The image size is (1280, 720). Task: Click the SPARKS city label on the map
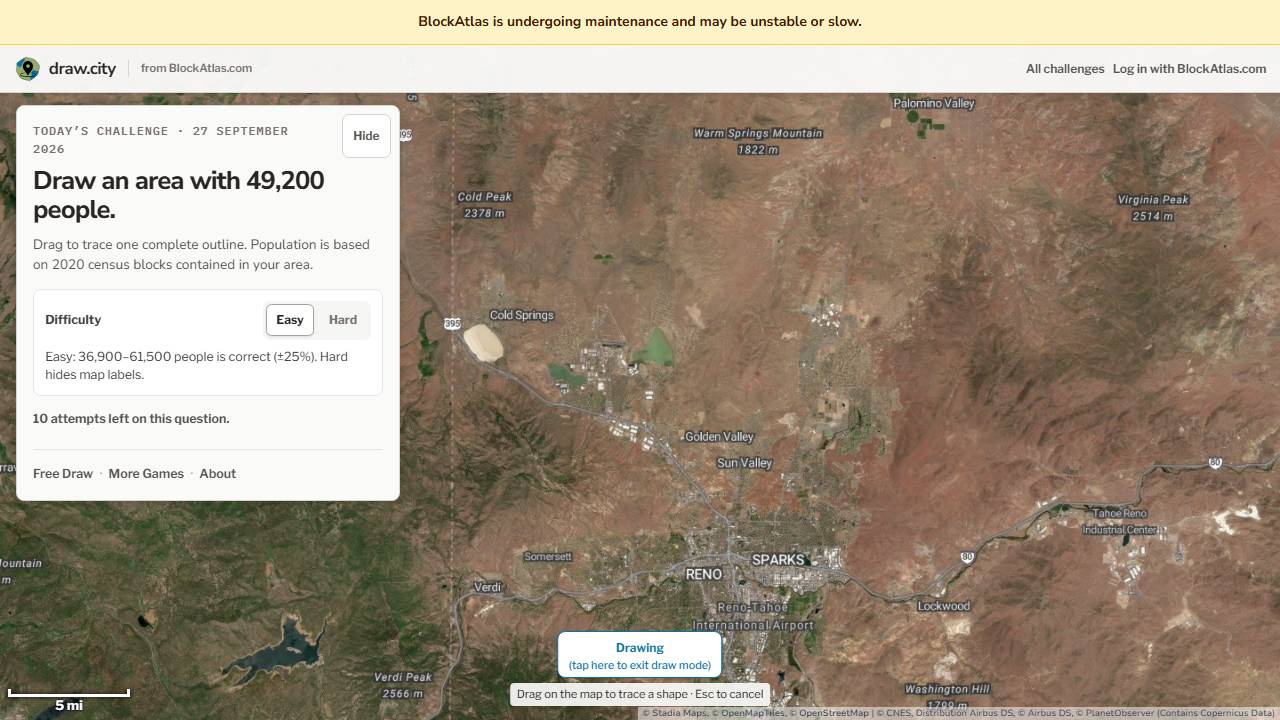coord(778,560)
